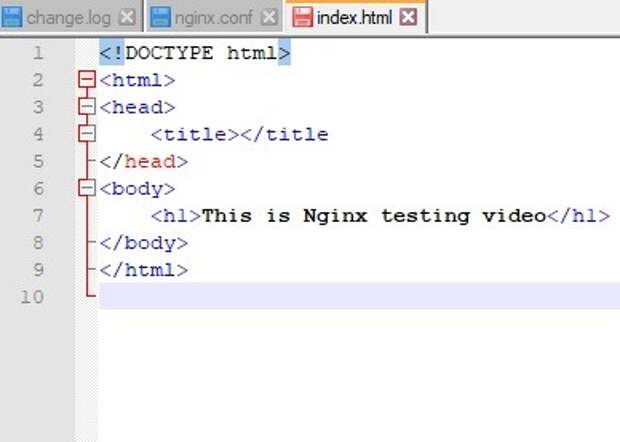Place cursor on highlighted empty line 10

point(359,296)
